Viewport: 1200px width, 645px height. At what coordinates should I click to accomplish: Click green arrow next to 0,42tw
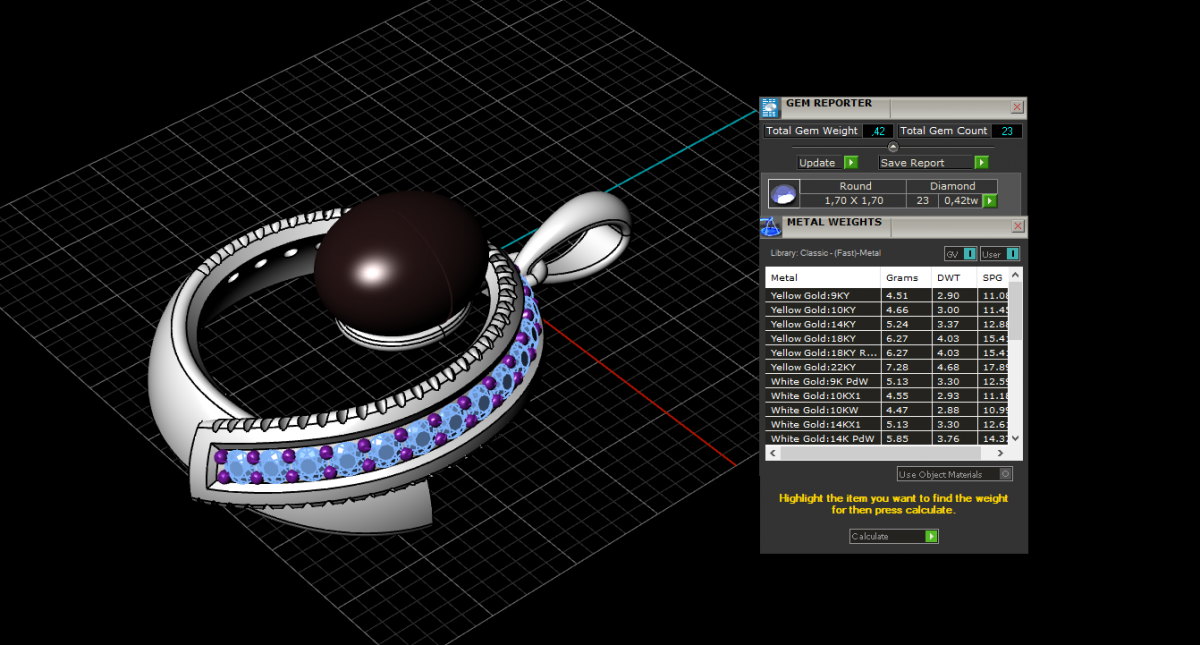(990, 201)
